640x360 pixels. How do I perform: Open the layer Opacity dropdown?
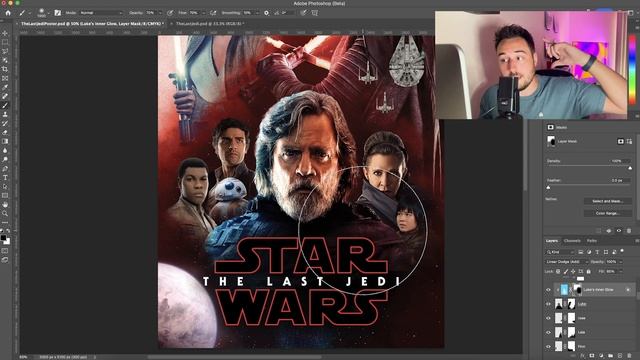(621, 262)
